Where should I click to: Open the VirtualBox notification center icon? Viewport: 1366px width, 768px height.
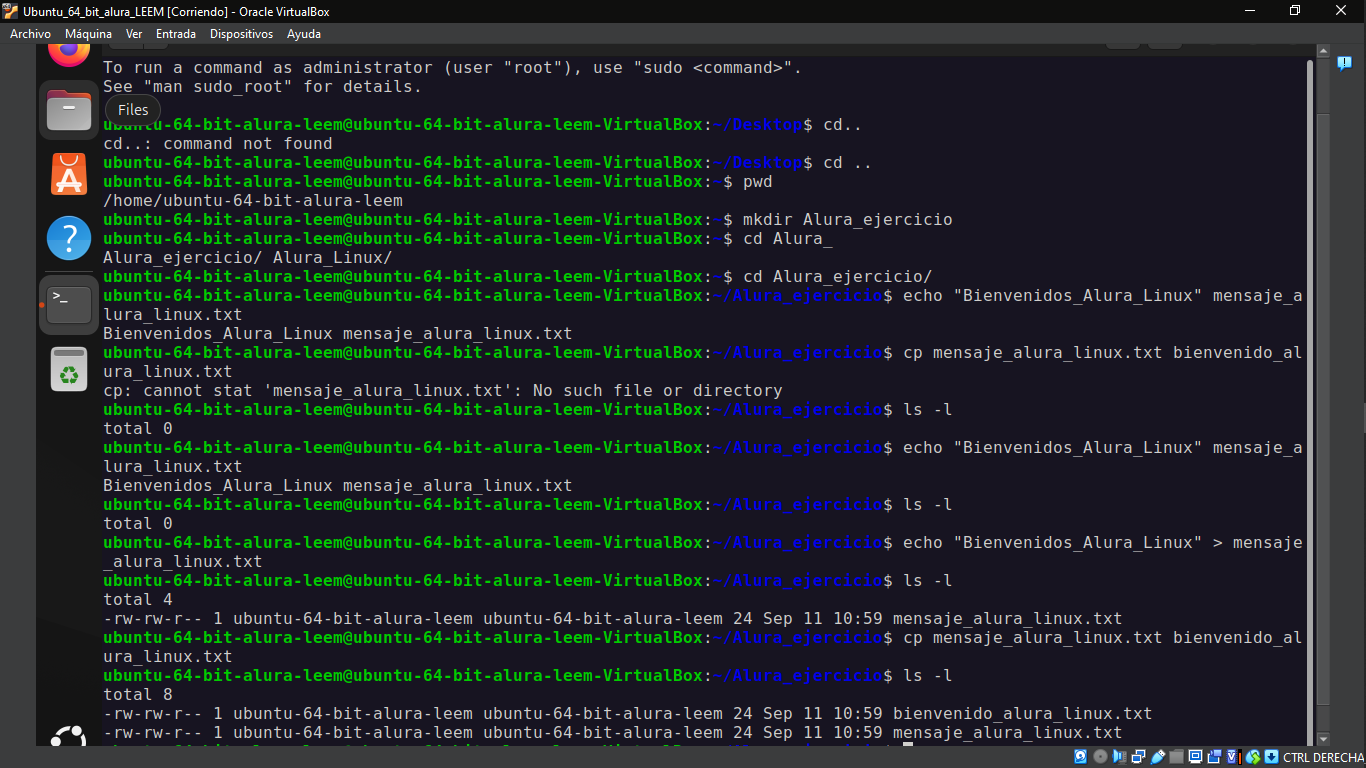(1344, 63)
